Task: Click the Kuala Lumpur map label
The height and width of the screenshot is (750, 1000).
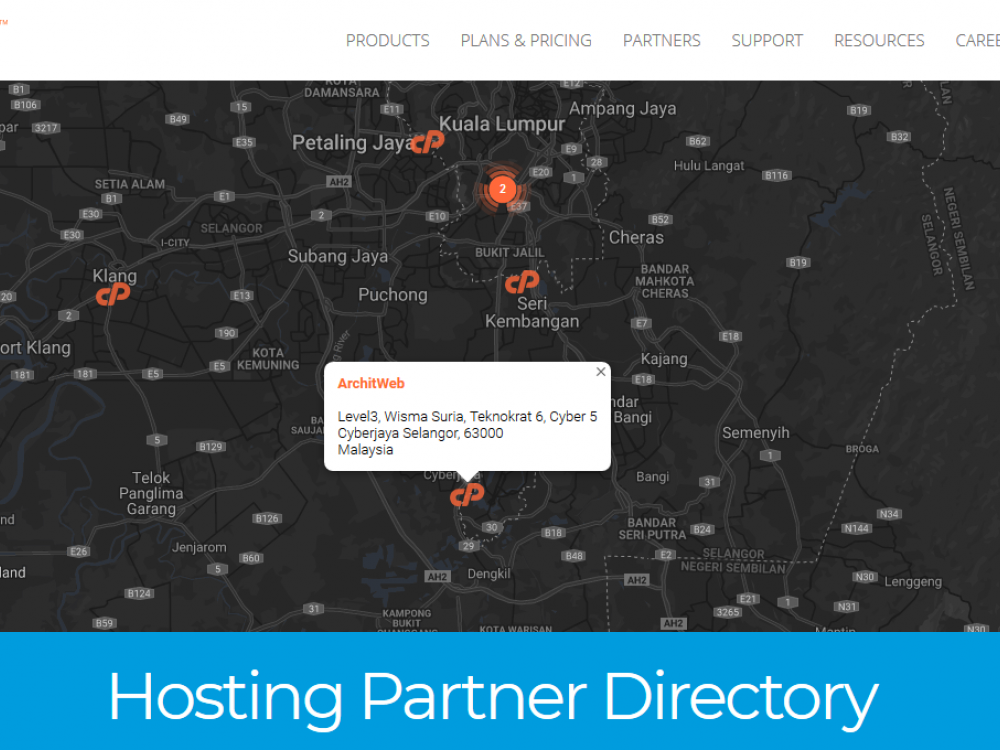Action: pyautogui.click(x=502, y=124)
